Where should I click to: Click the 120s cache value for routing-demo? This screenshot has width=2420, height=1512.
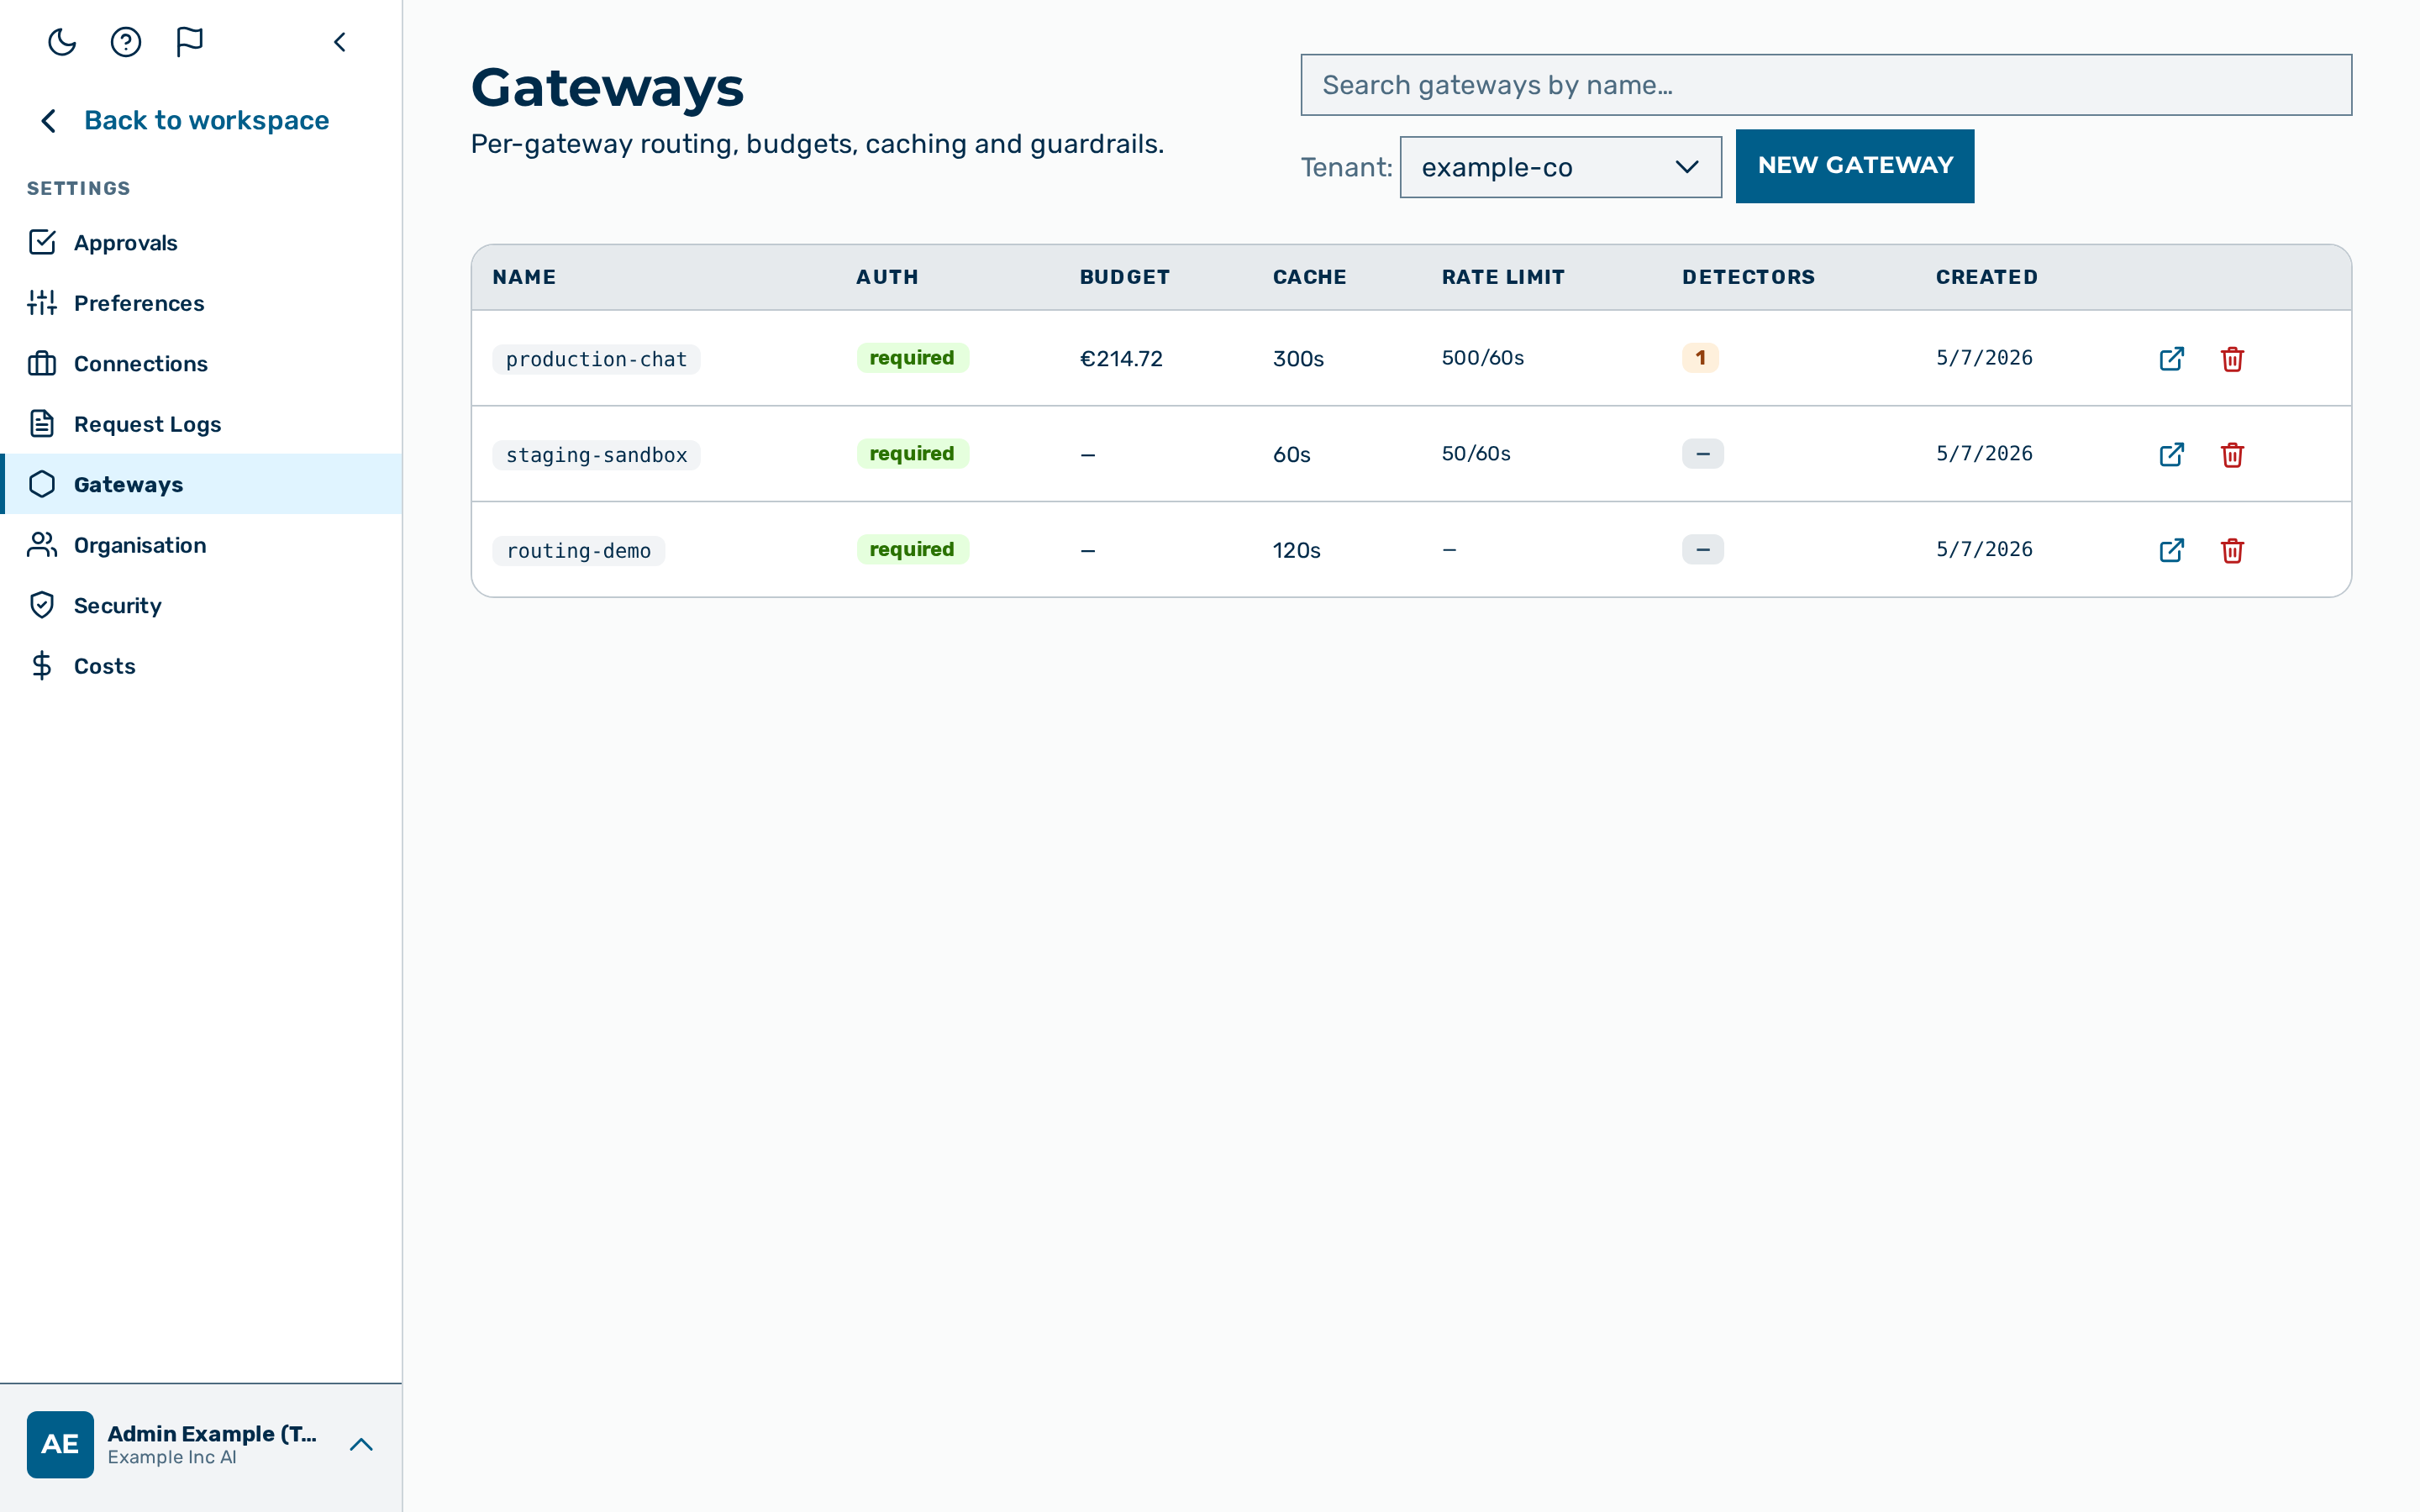click(x=1296, y=551)
